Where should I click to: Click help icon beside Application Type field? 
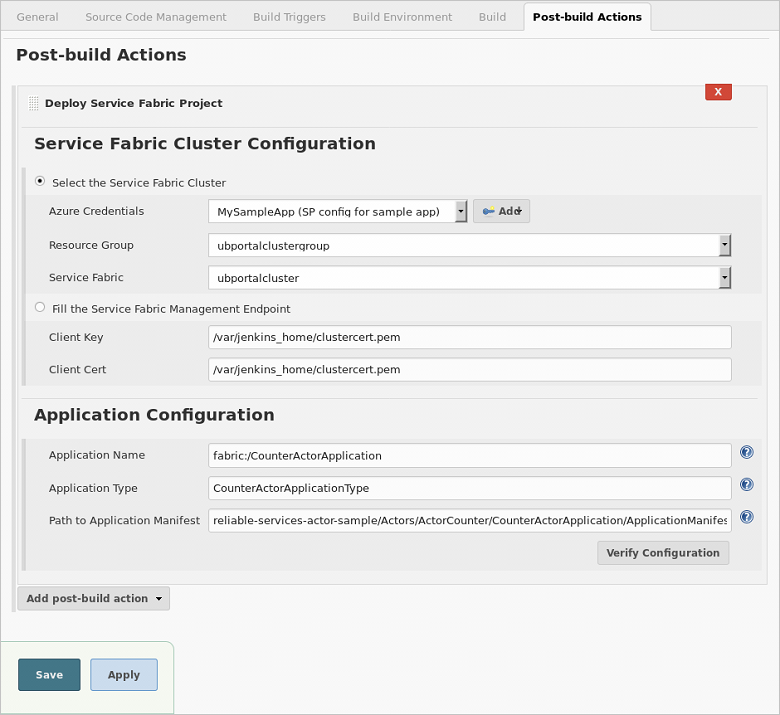746,485
